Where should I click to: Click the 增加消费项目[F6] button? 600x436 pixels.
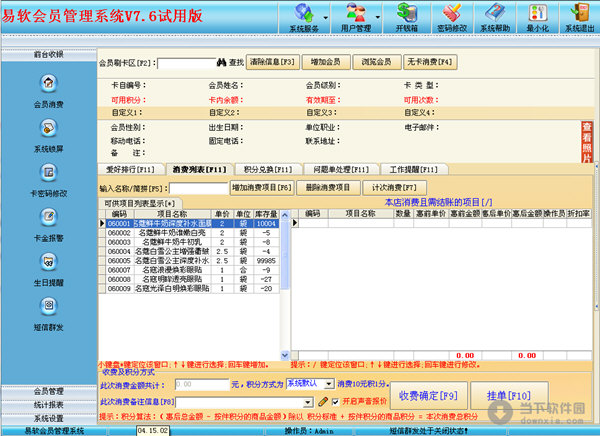click(262, 188)
